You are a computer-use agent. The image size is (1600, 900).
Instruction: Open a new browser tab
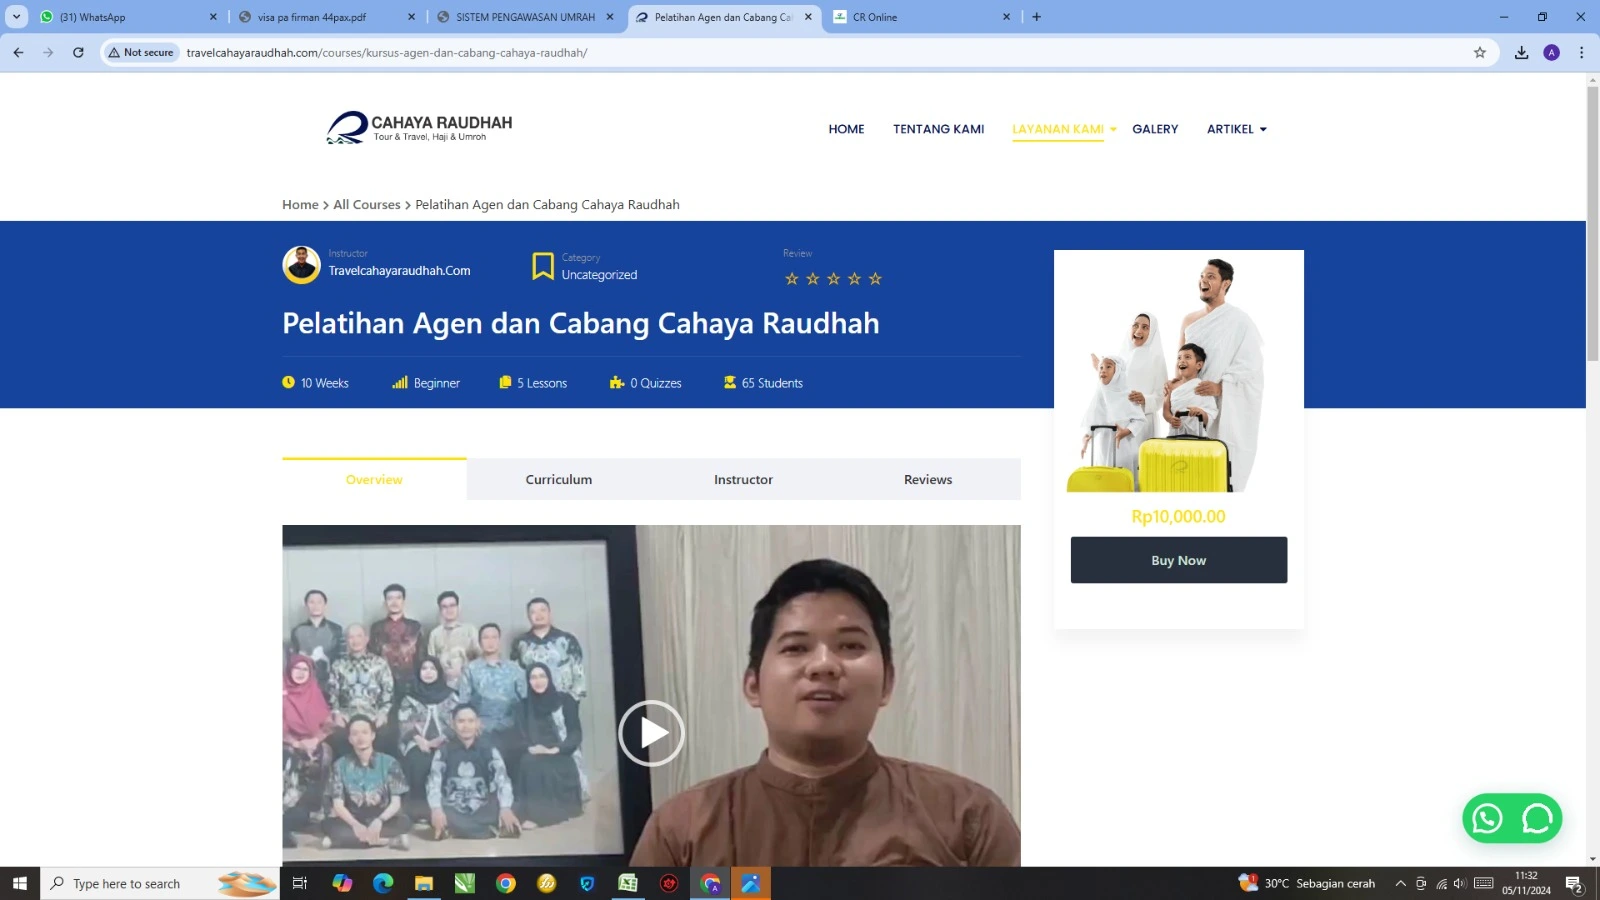1037,17
